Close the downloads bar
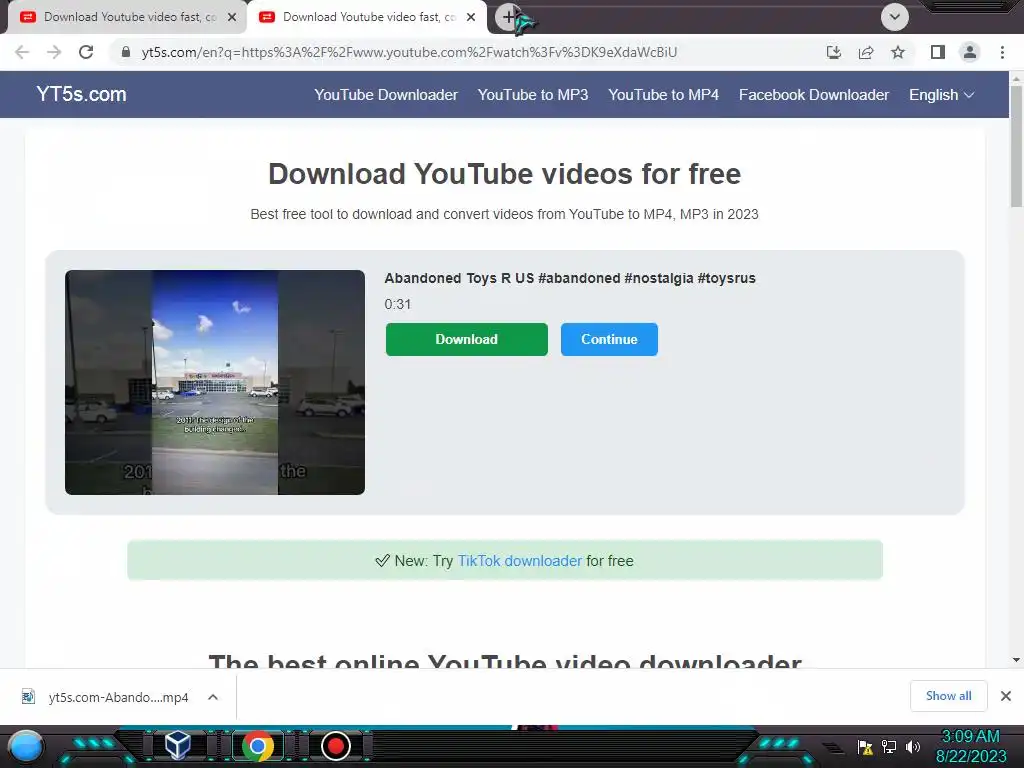Image resolution: width=1024 pixels, height=768 pixels. click(1006, 696)
